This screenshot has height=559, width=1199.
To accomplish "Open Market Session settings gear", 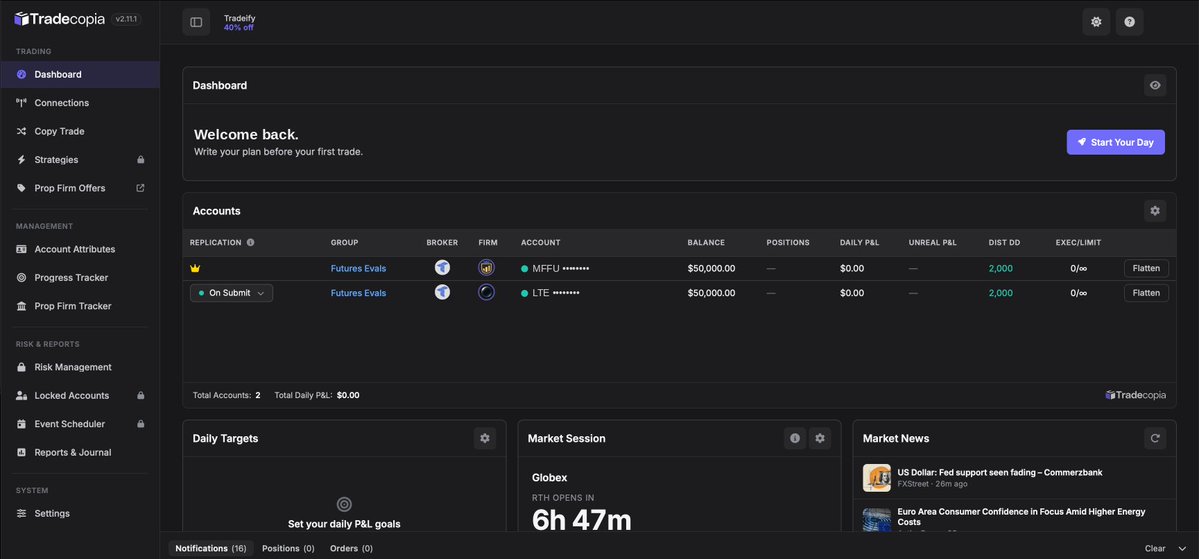I will (x=820, y=438).
